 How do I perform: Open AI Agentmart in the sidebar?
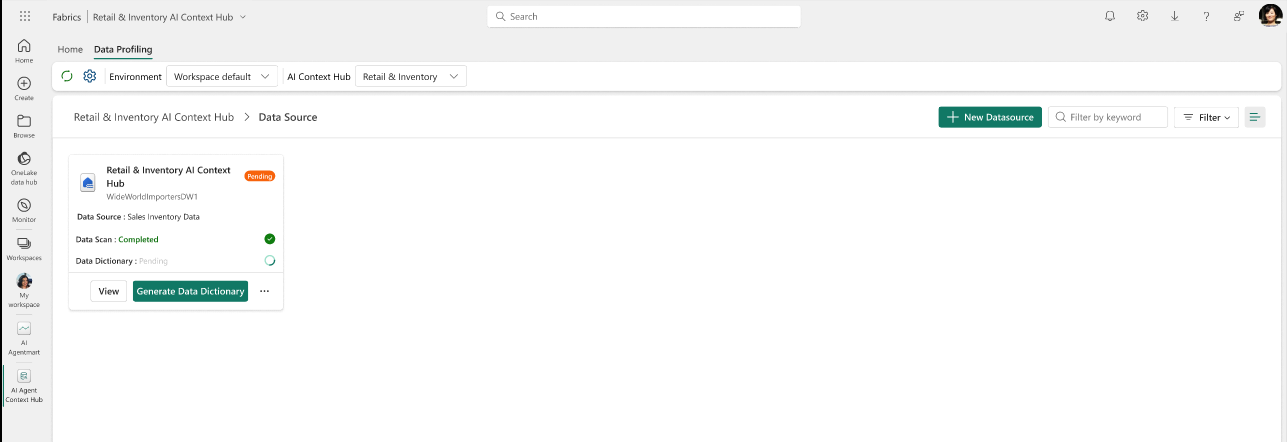click(x=24, y=338)
